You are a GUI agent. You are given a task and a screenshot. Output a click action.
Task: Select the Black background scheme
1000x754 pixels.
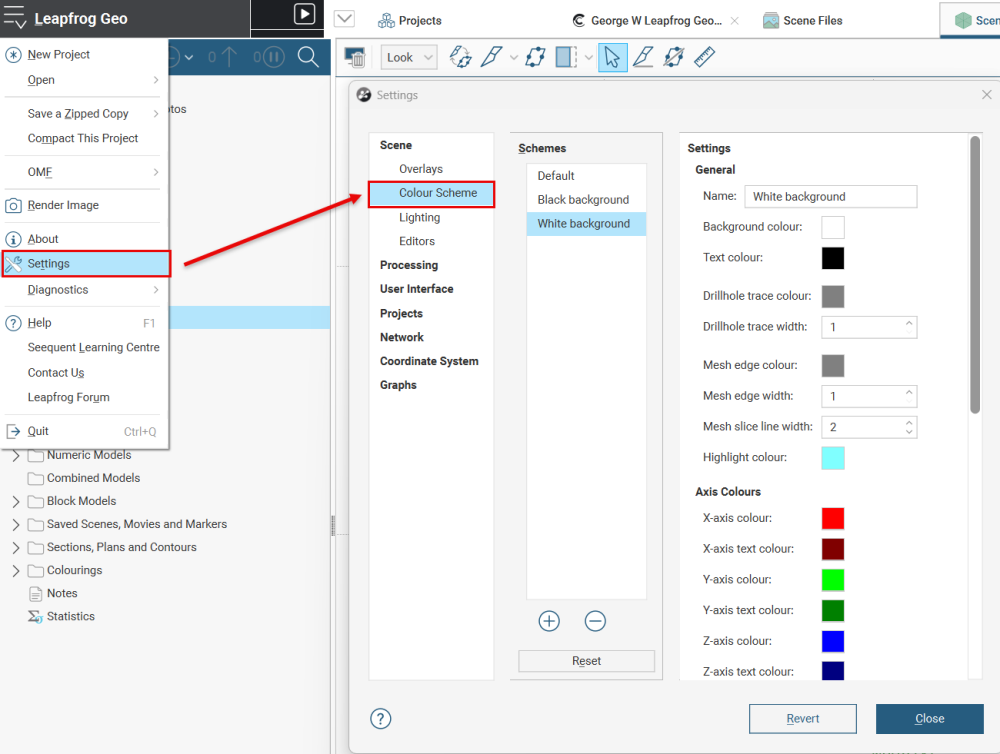(x=585, y=200)
